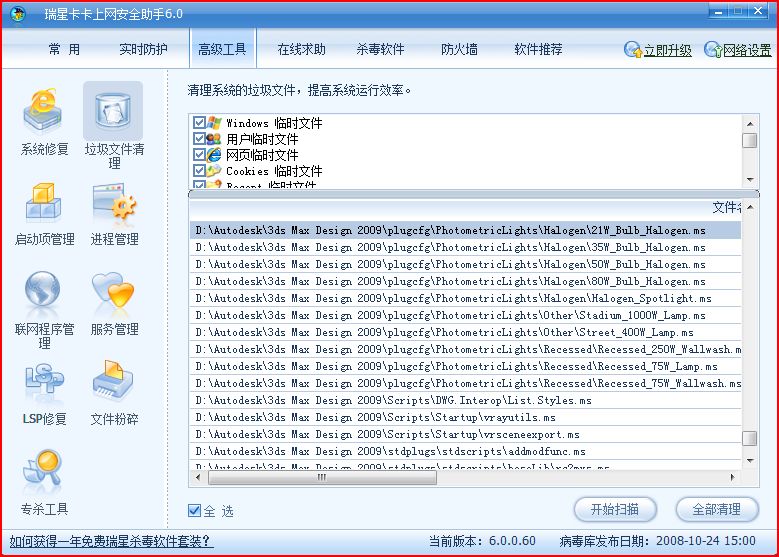Open 进程管理 process manager

[x=114, y=214]
